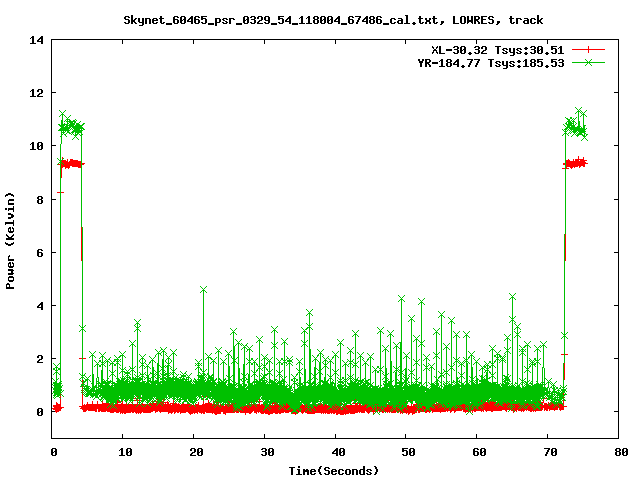Click x-axis tick label 10
Viewport: 640px width, 480px height.
[125, 452]
